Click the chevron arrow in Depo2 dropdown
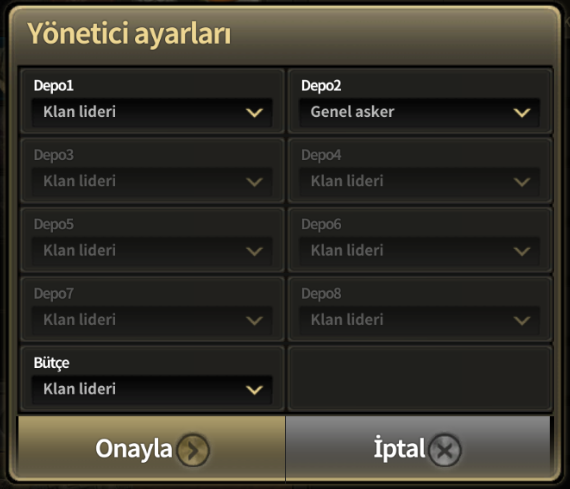Image resolution: width=570 pixels, height=489 pixels. click(x=522, y=113)
